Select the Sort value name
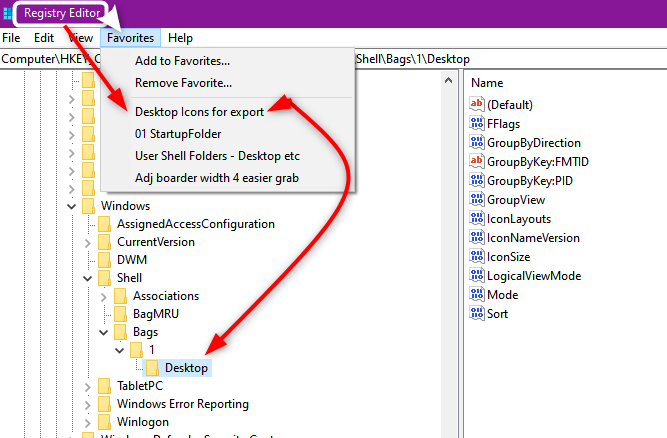This screenshot has width=667, height=438. [497, 314]
